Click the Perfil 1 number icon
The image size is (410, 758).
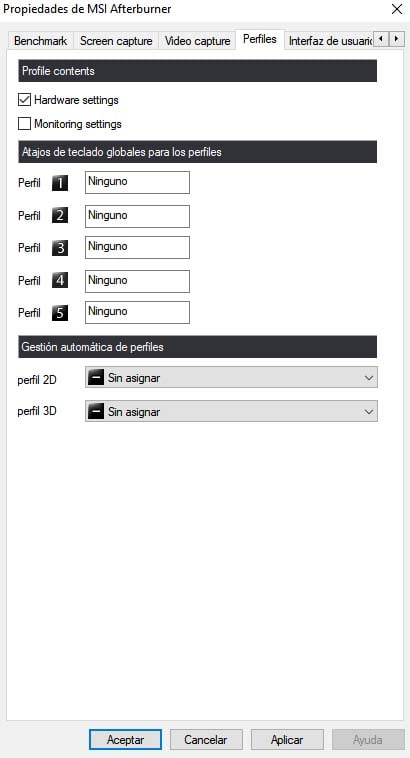60,183
